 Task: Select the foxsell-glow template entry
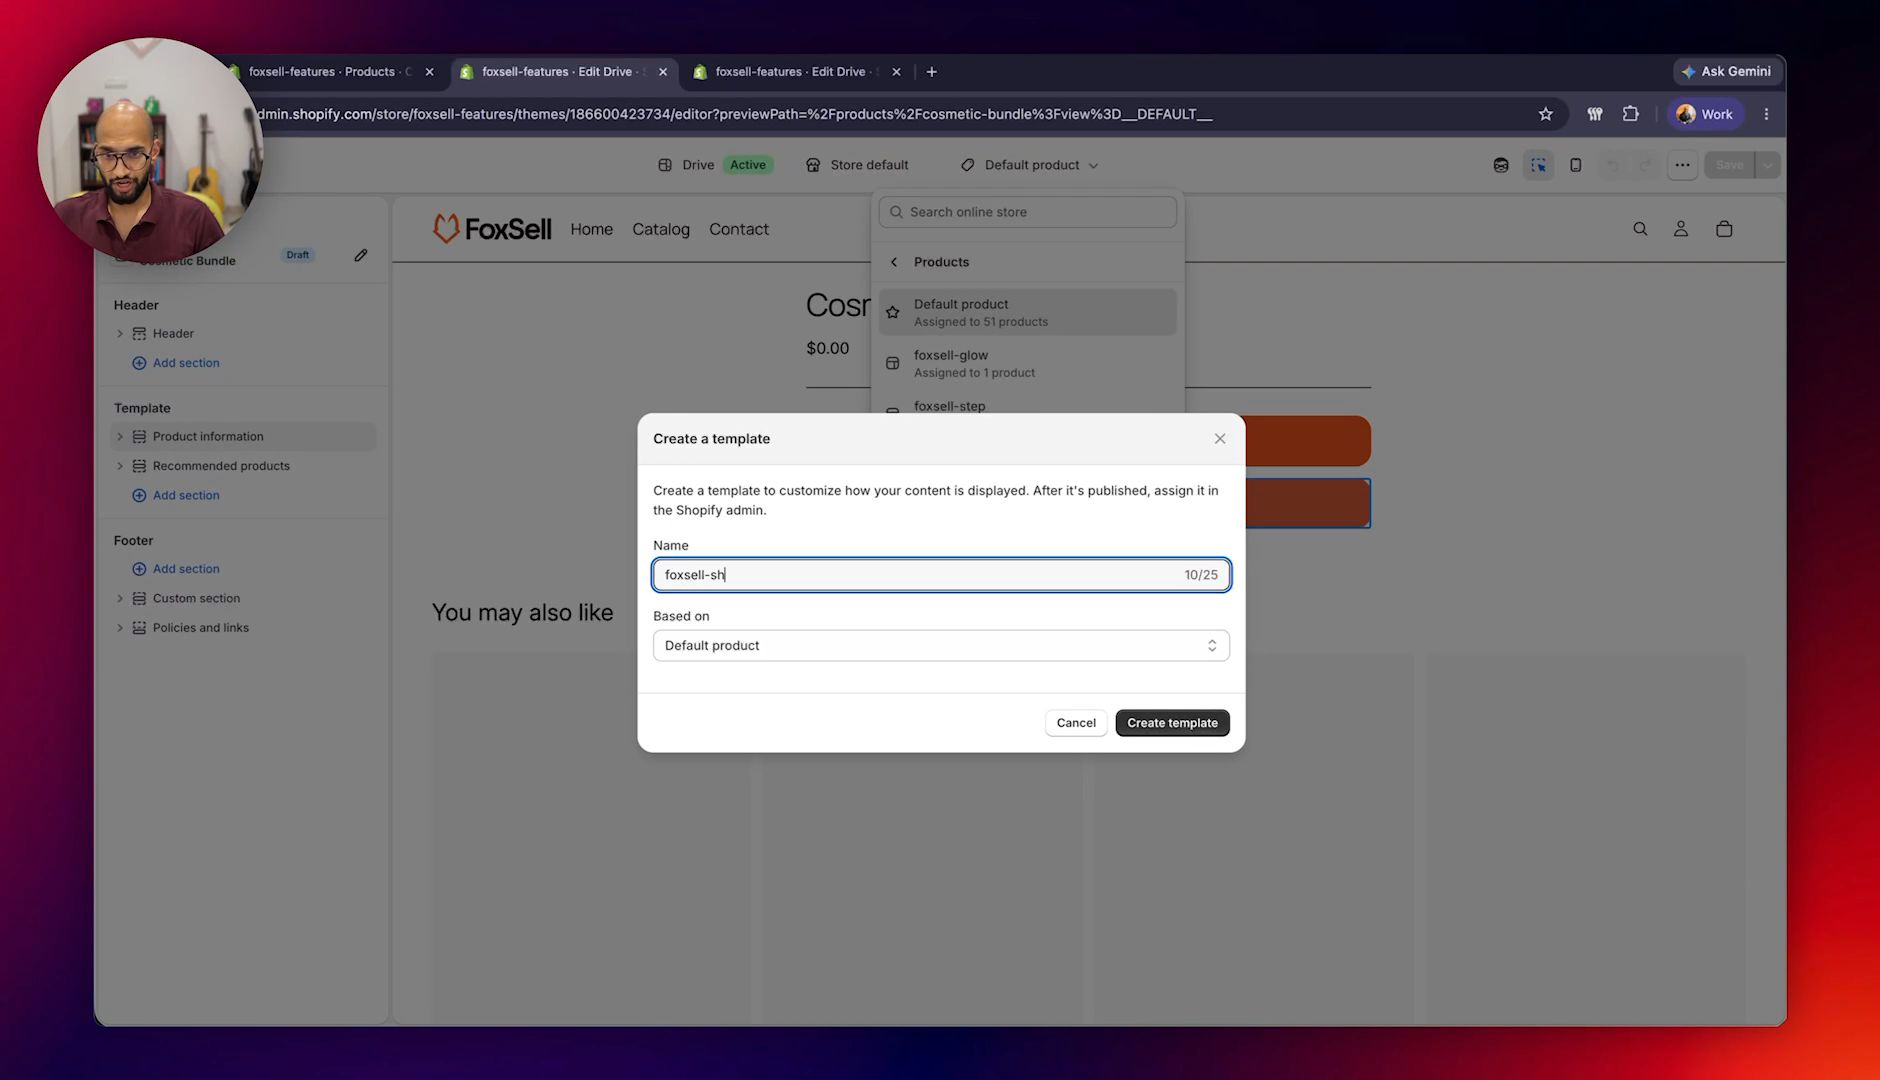pyautogui.click(x=1027, y=364)
